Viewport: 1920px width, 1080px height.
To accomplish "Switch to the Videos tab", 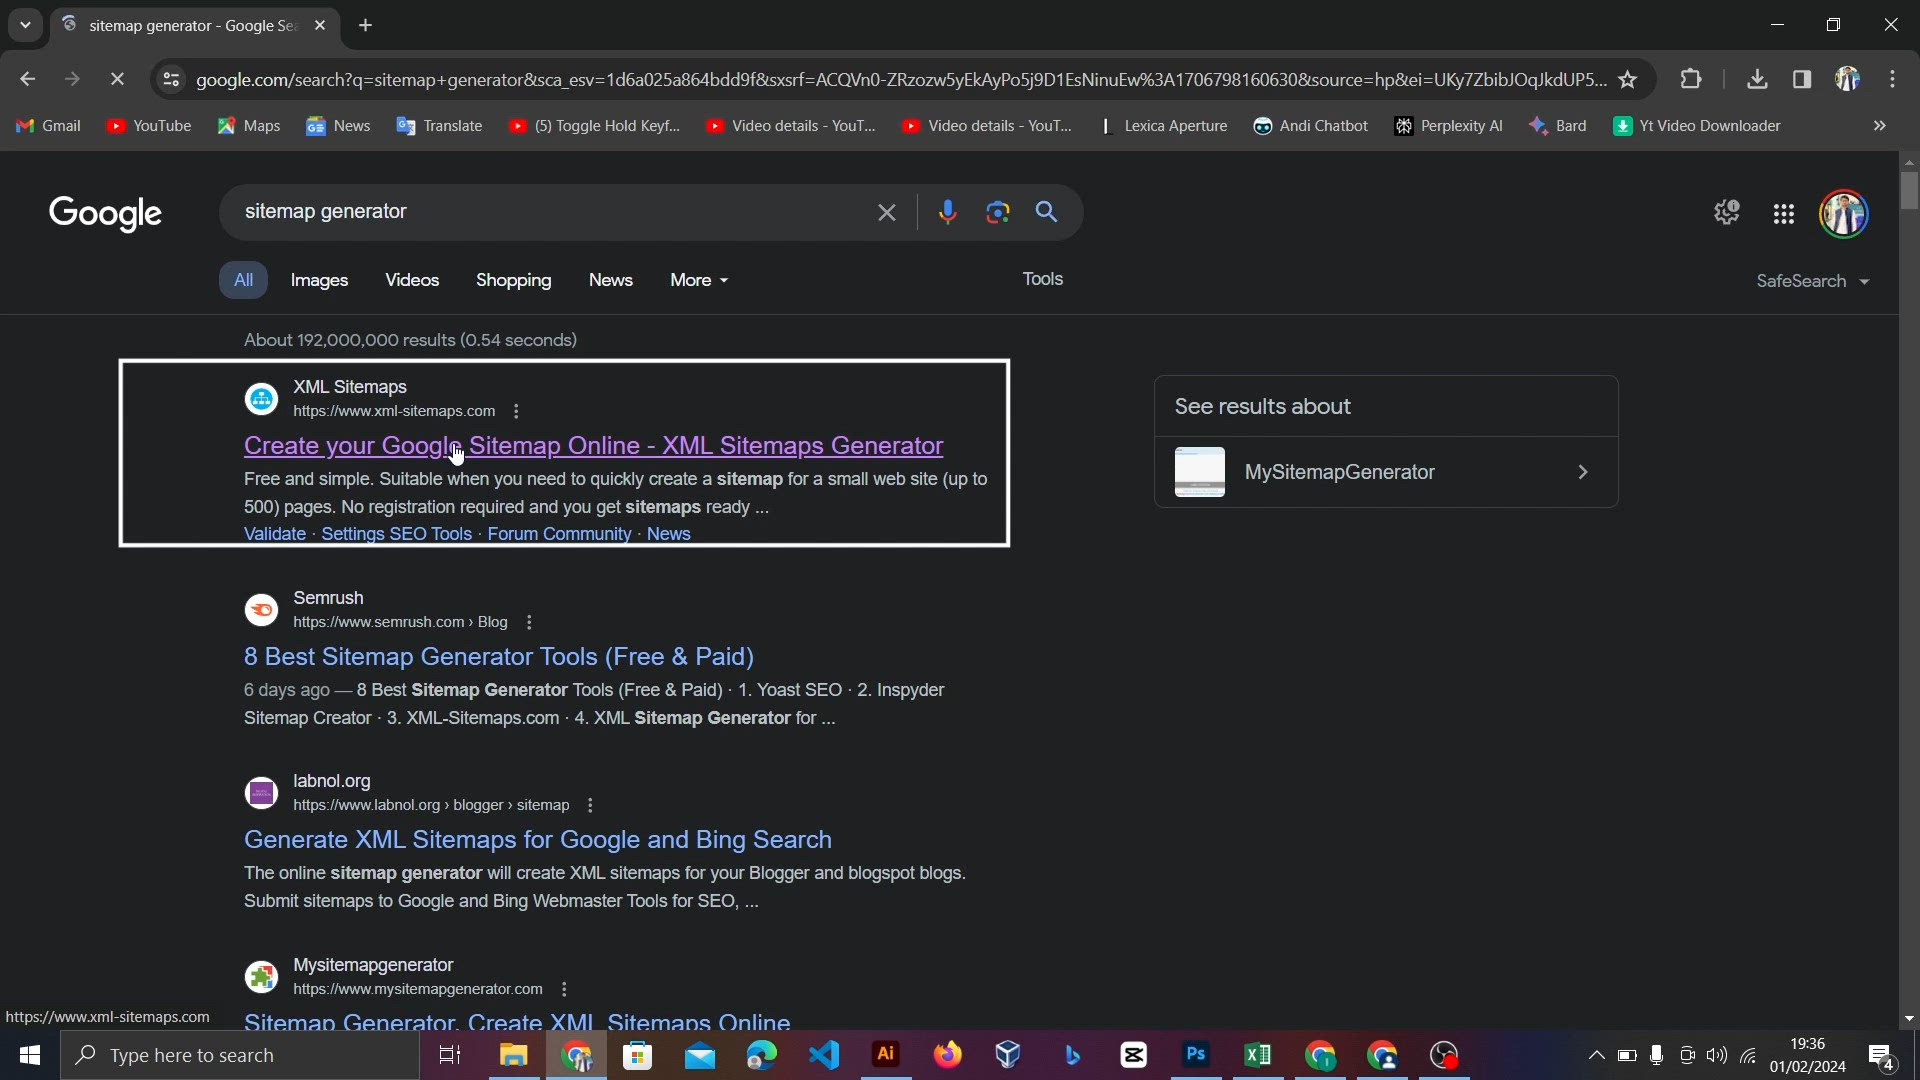I will tap(412, 280).
